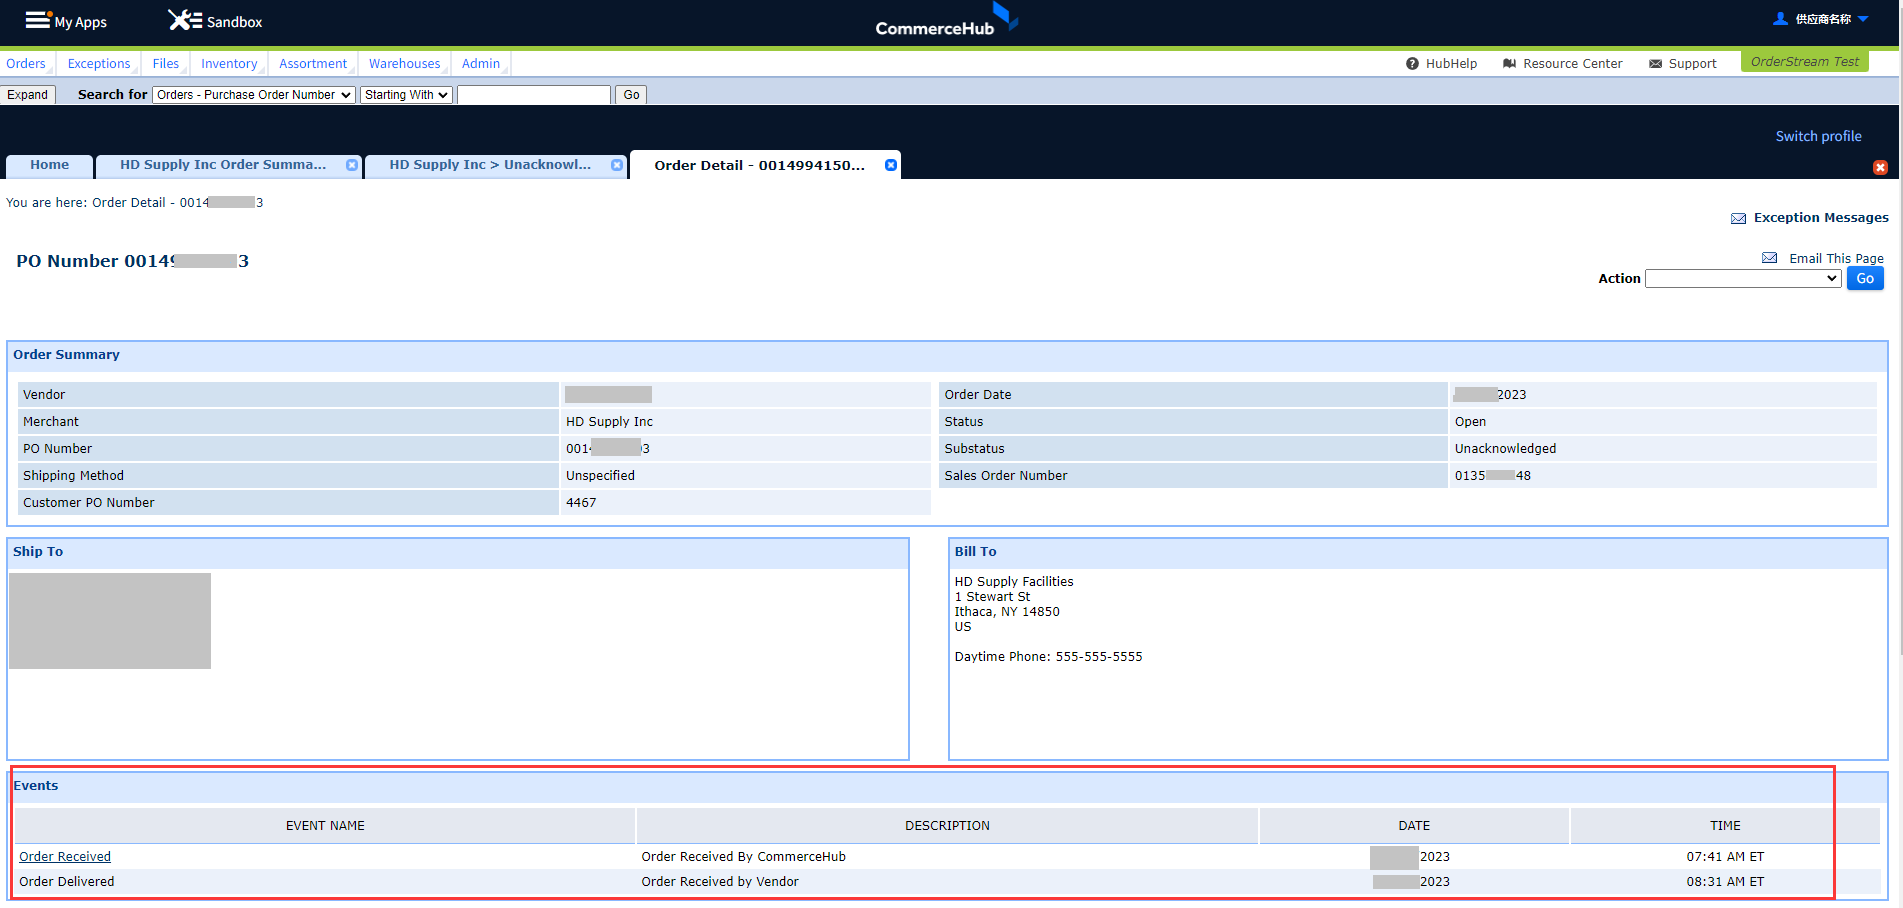The width and height of the screenshot is (1903, 908).
Task: Switch to HD Supply Inc Unacknowledged tab
Action: [x=490, y=165]
